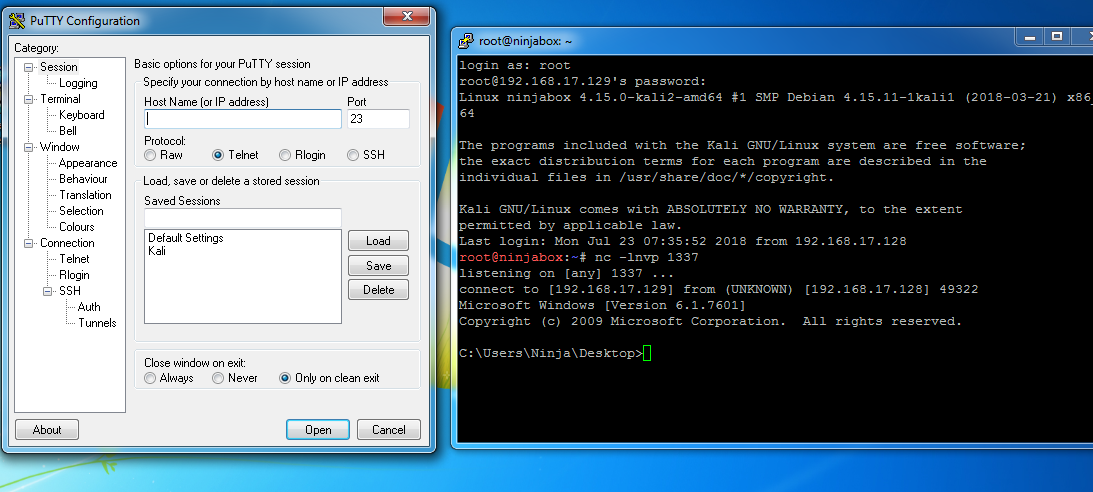The width and height of the screenshot is (1093, 492).
Task: Select the Rlogin protocol radio button
Action: (x=284, y=155)
